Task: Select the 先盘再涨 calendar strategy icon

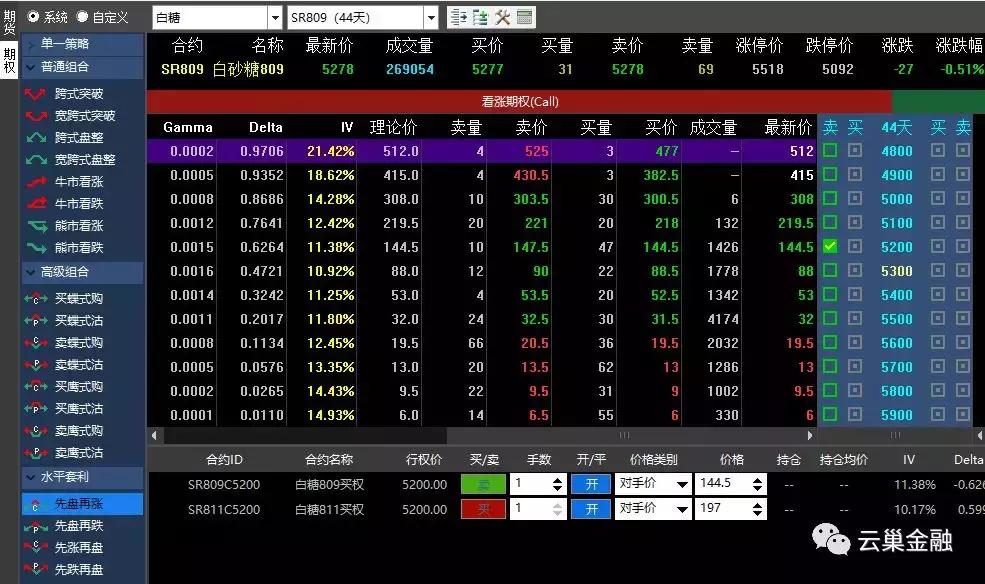Action: [x=35, y=504]
